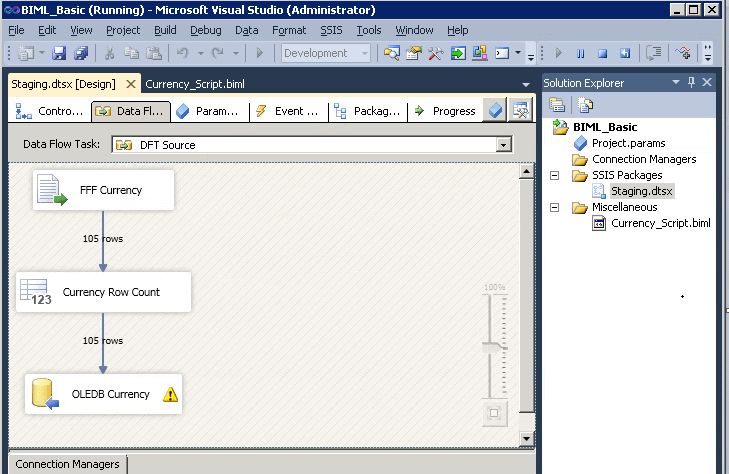Select Currency_Script.biml in Solution Explorer
This screenshot has width=729, height=474.
click(x=661, y=223)
